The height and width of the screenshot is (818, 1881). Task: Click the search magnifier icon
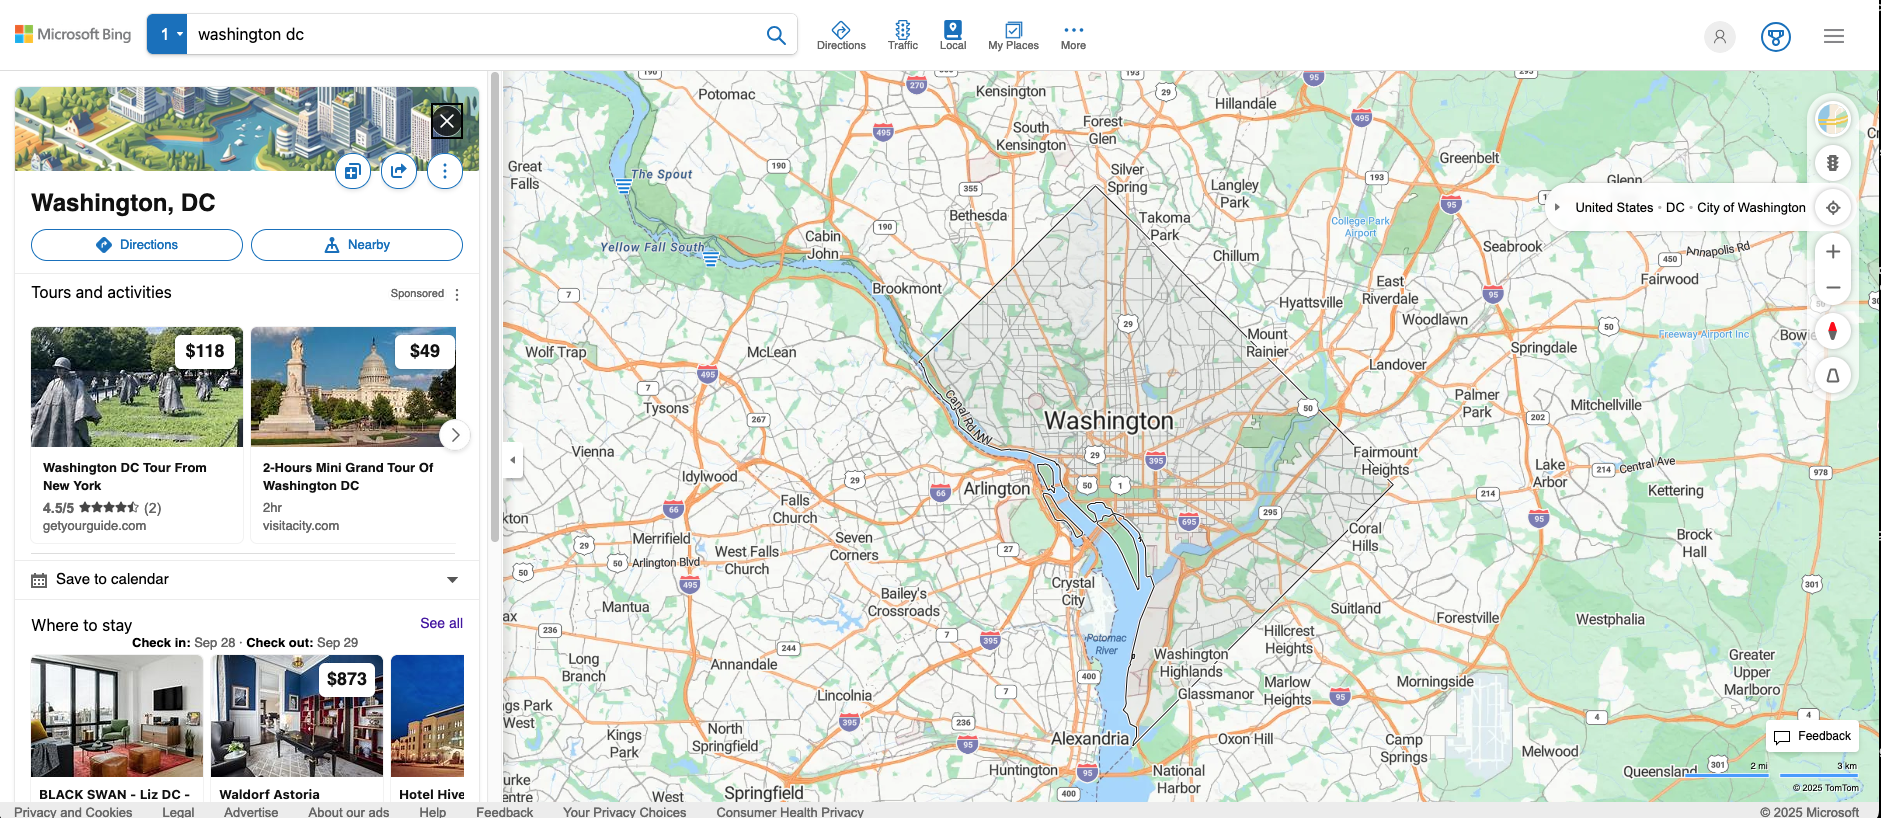click(x=776, y=35)
